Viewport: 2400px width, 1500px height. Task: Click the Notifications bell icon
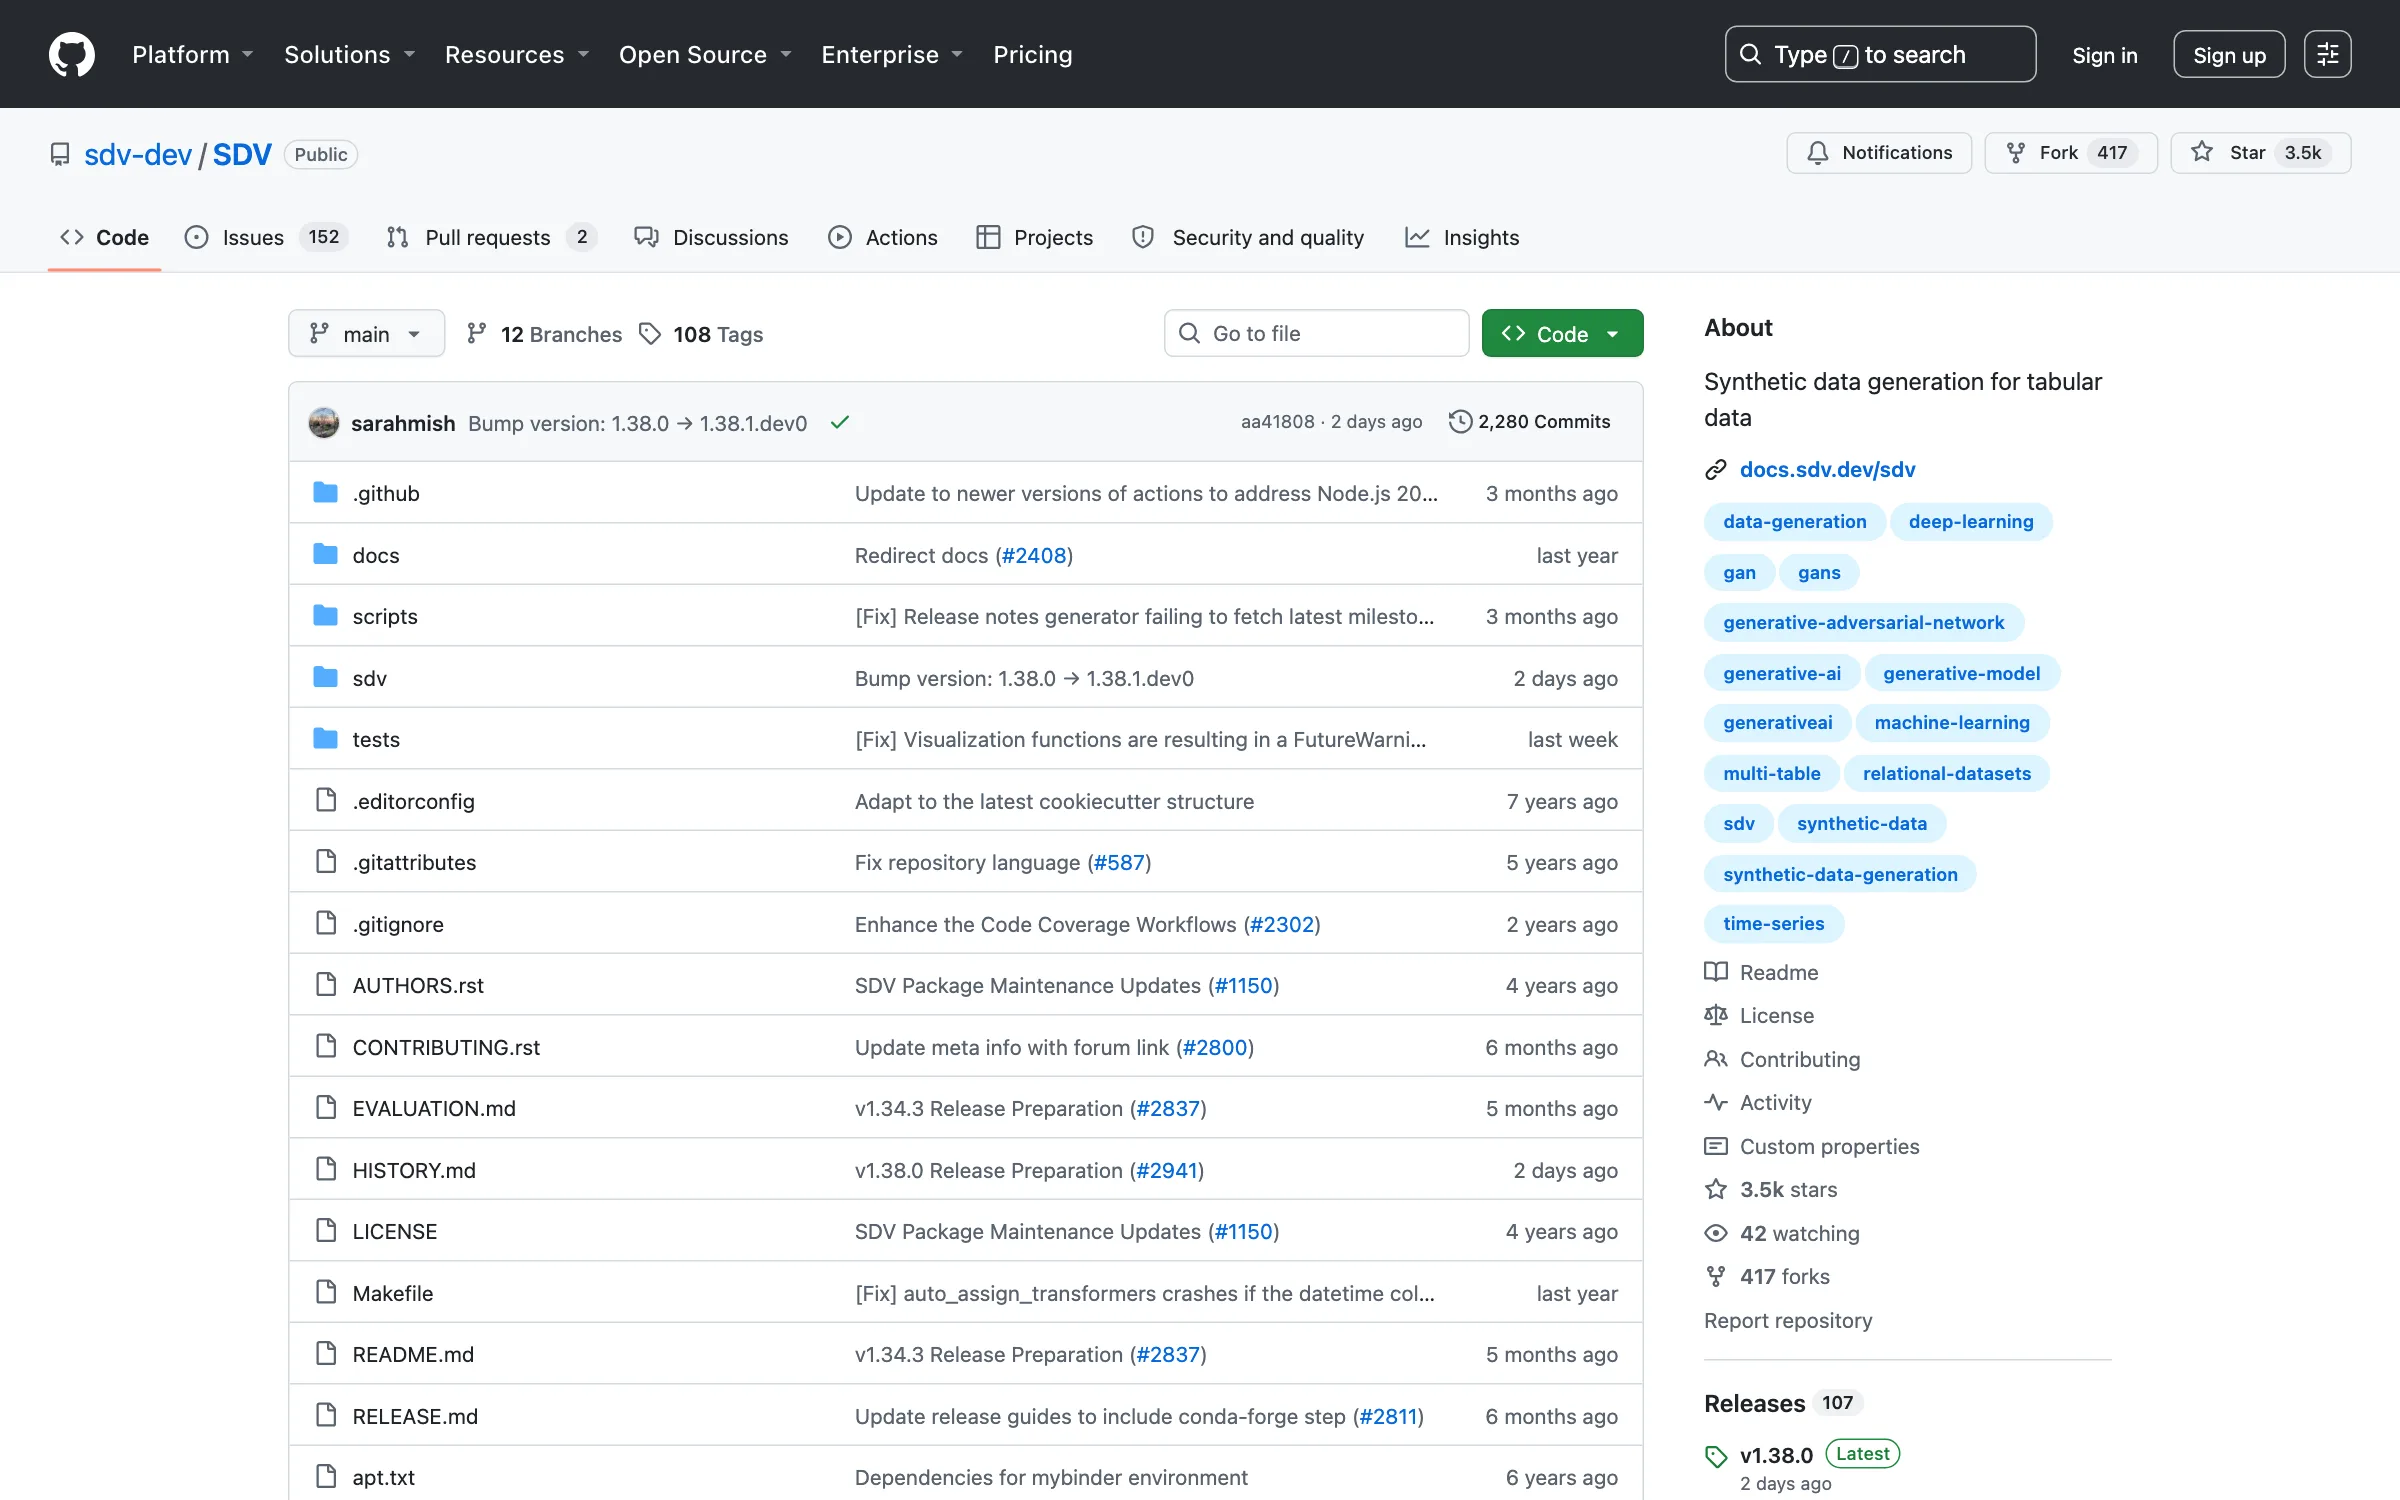coord(1817,153)
